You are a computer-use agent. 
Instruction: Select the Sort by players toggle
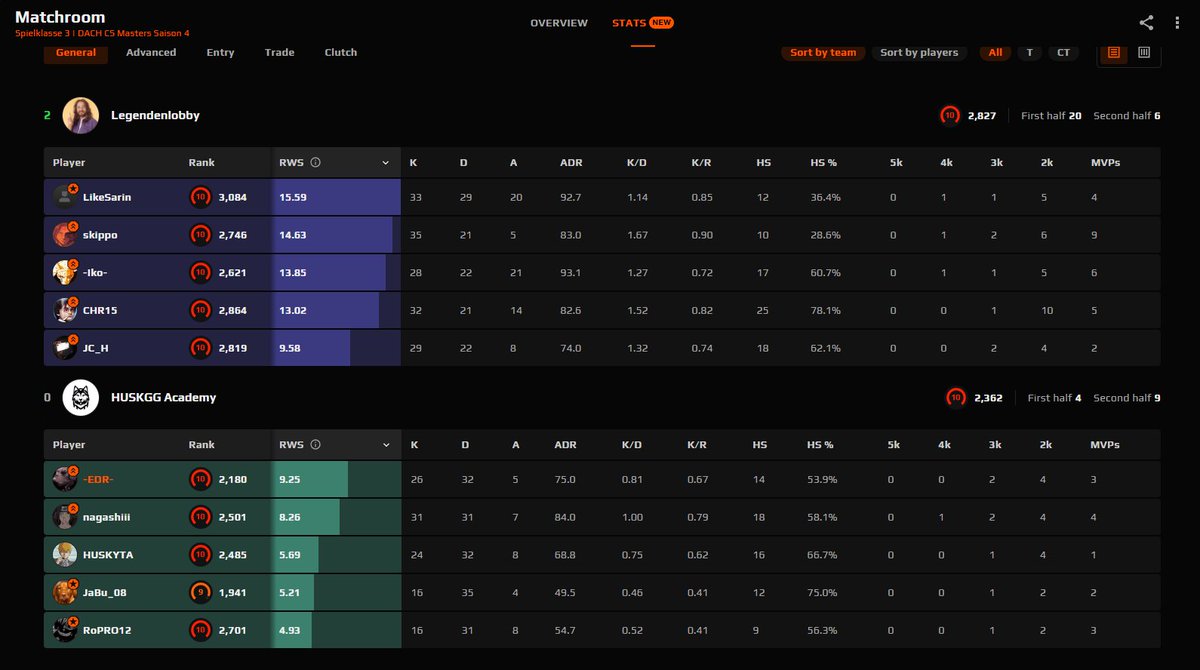[919, 53]
